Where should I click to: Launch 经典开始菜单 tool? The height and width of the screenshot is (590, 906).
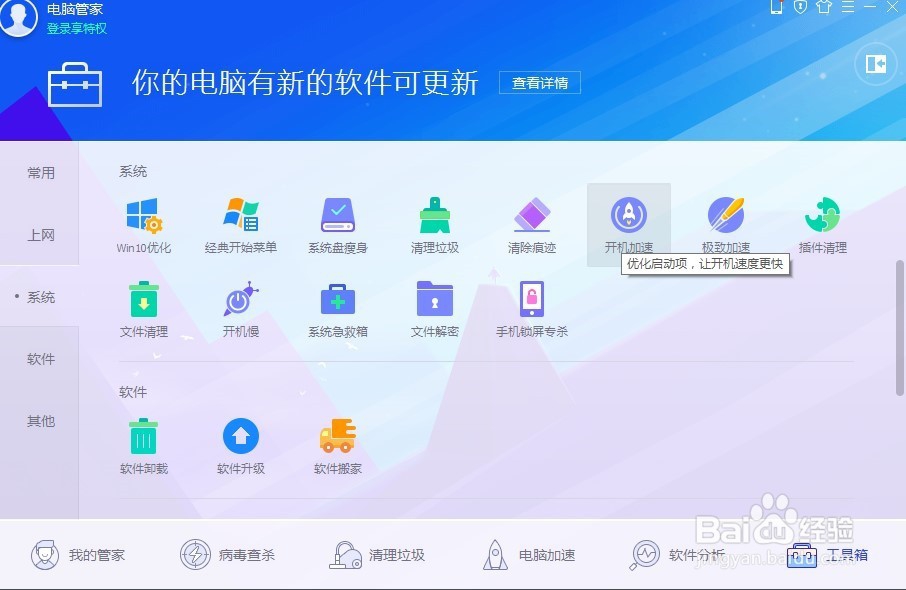coord(238,222)
